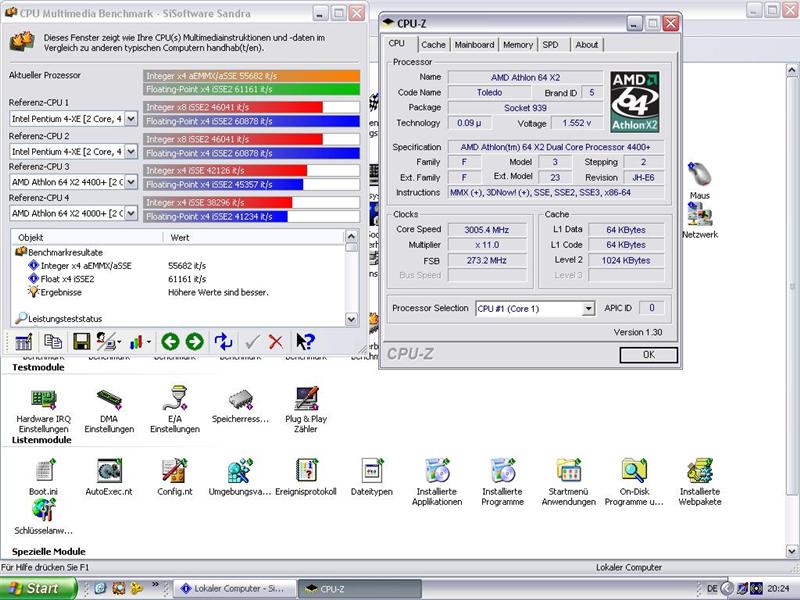
Task: Switch to the SPD tab in CPU-Z
Action: [x=551, y=45]
